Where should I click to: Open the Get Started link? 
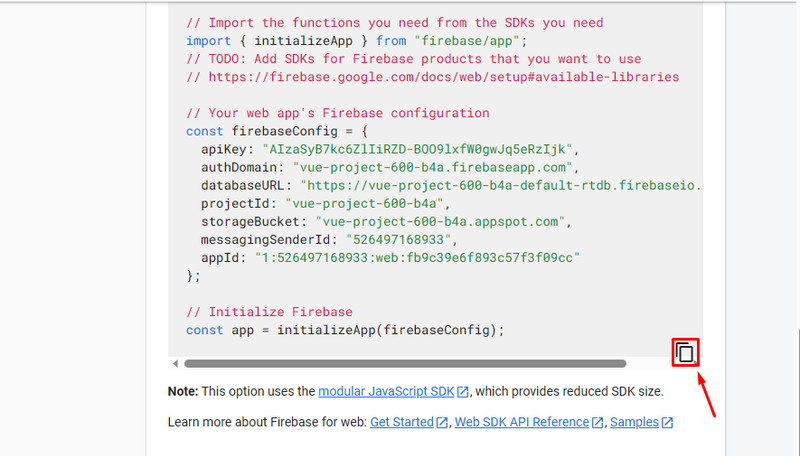coord(402,422)
